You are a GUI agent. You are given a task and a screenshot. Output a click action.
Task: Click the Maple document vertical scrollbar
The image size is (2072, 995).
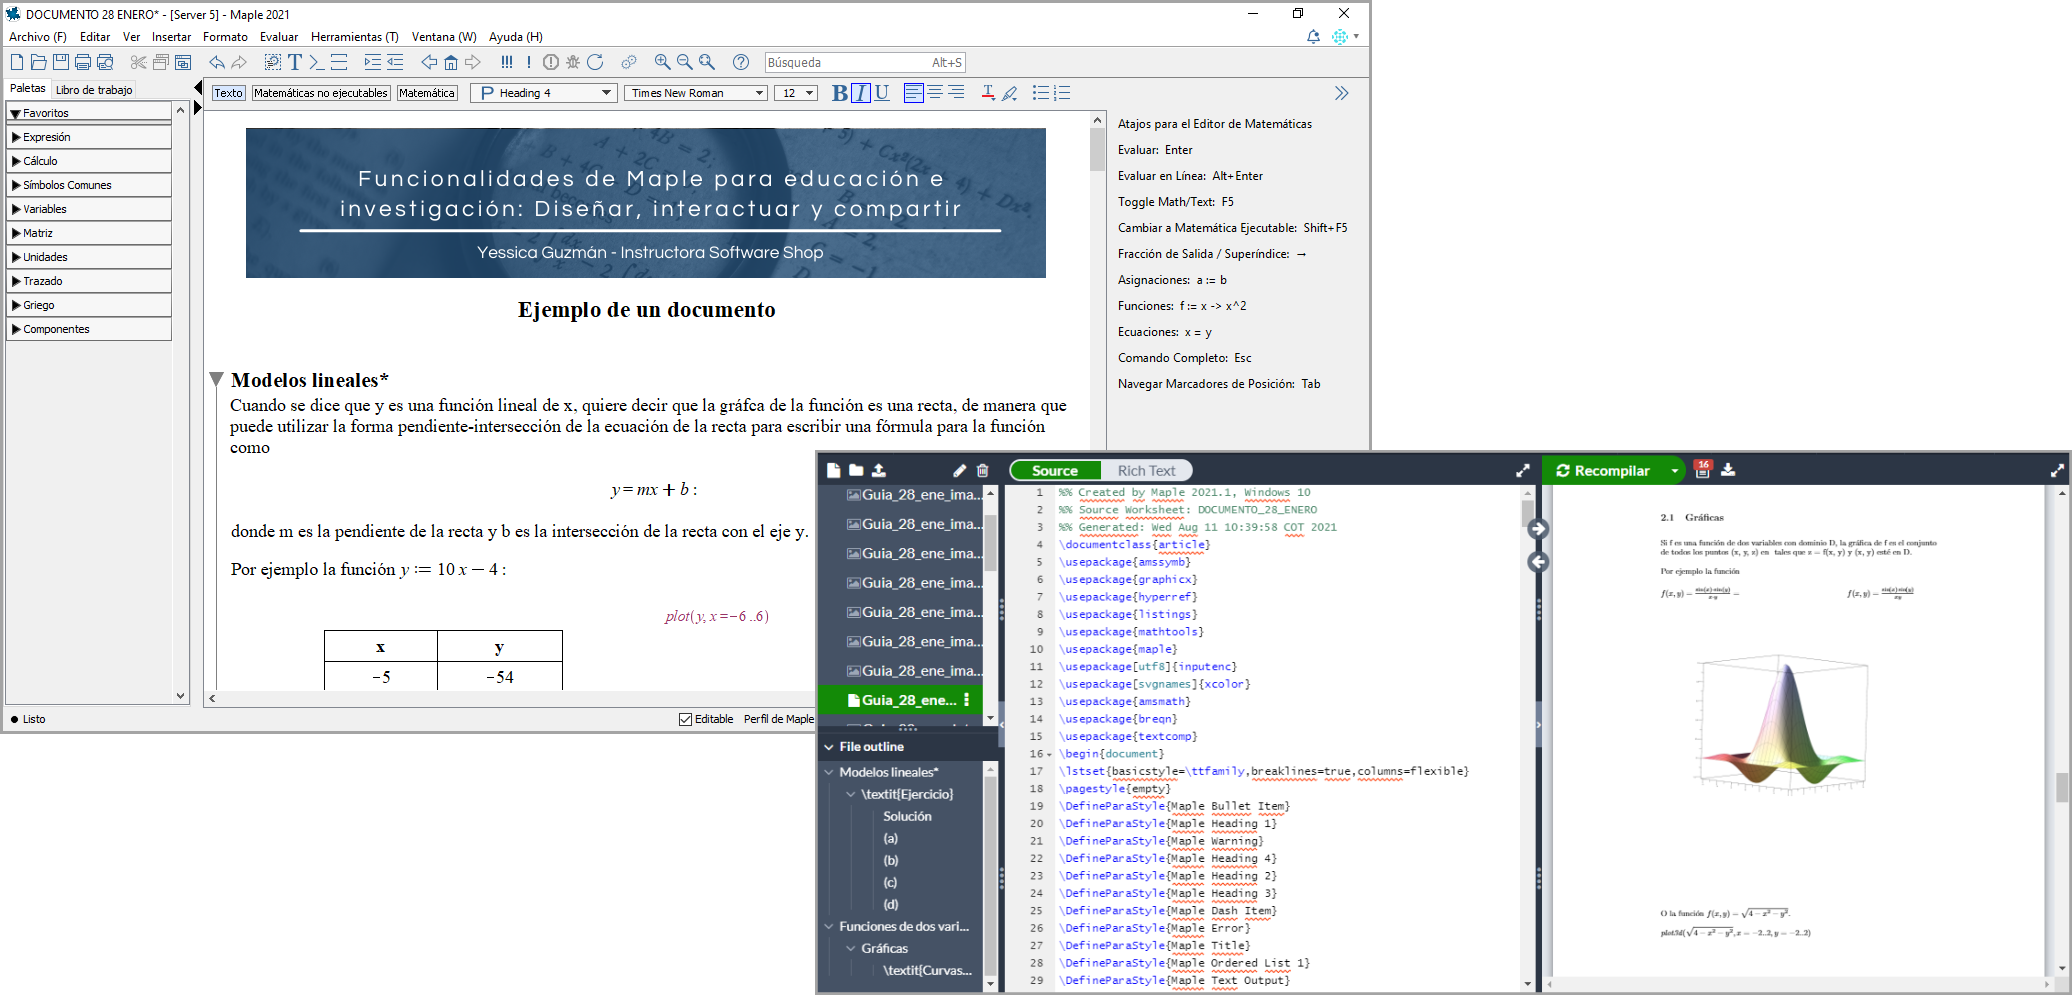[1098, 148]
